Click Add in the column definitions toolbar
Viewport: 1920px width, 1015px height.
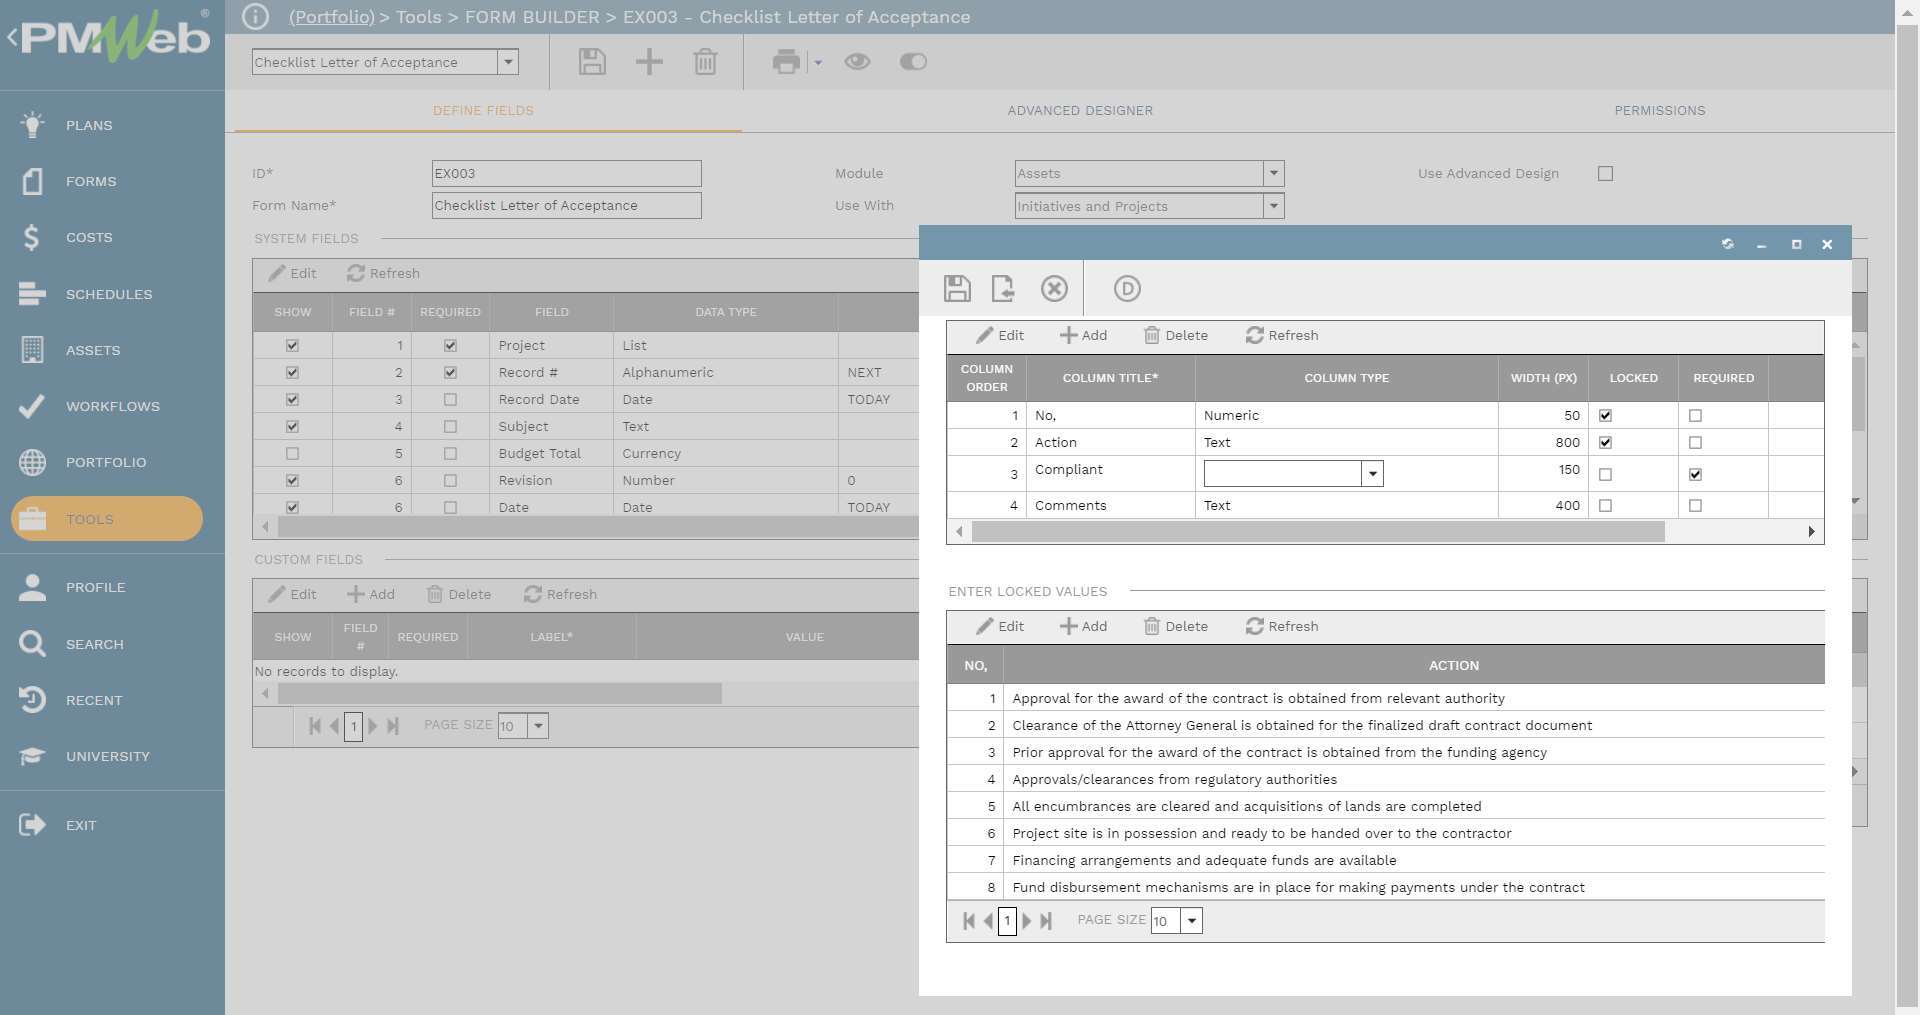point(1083,336)
